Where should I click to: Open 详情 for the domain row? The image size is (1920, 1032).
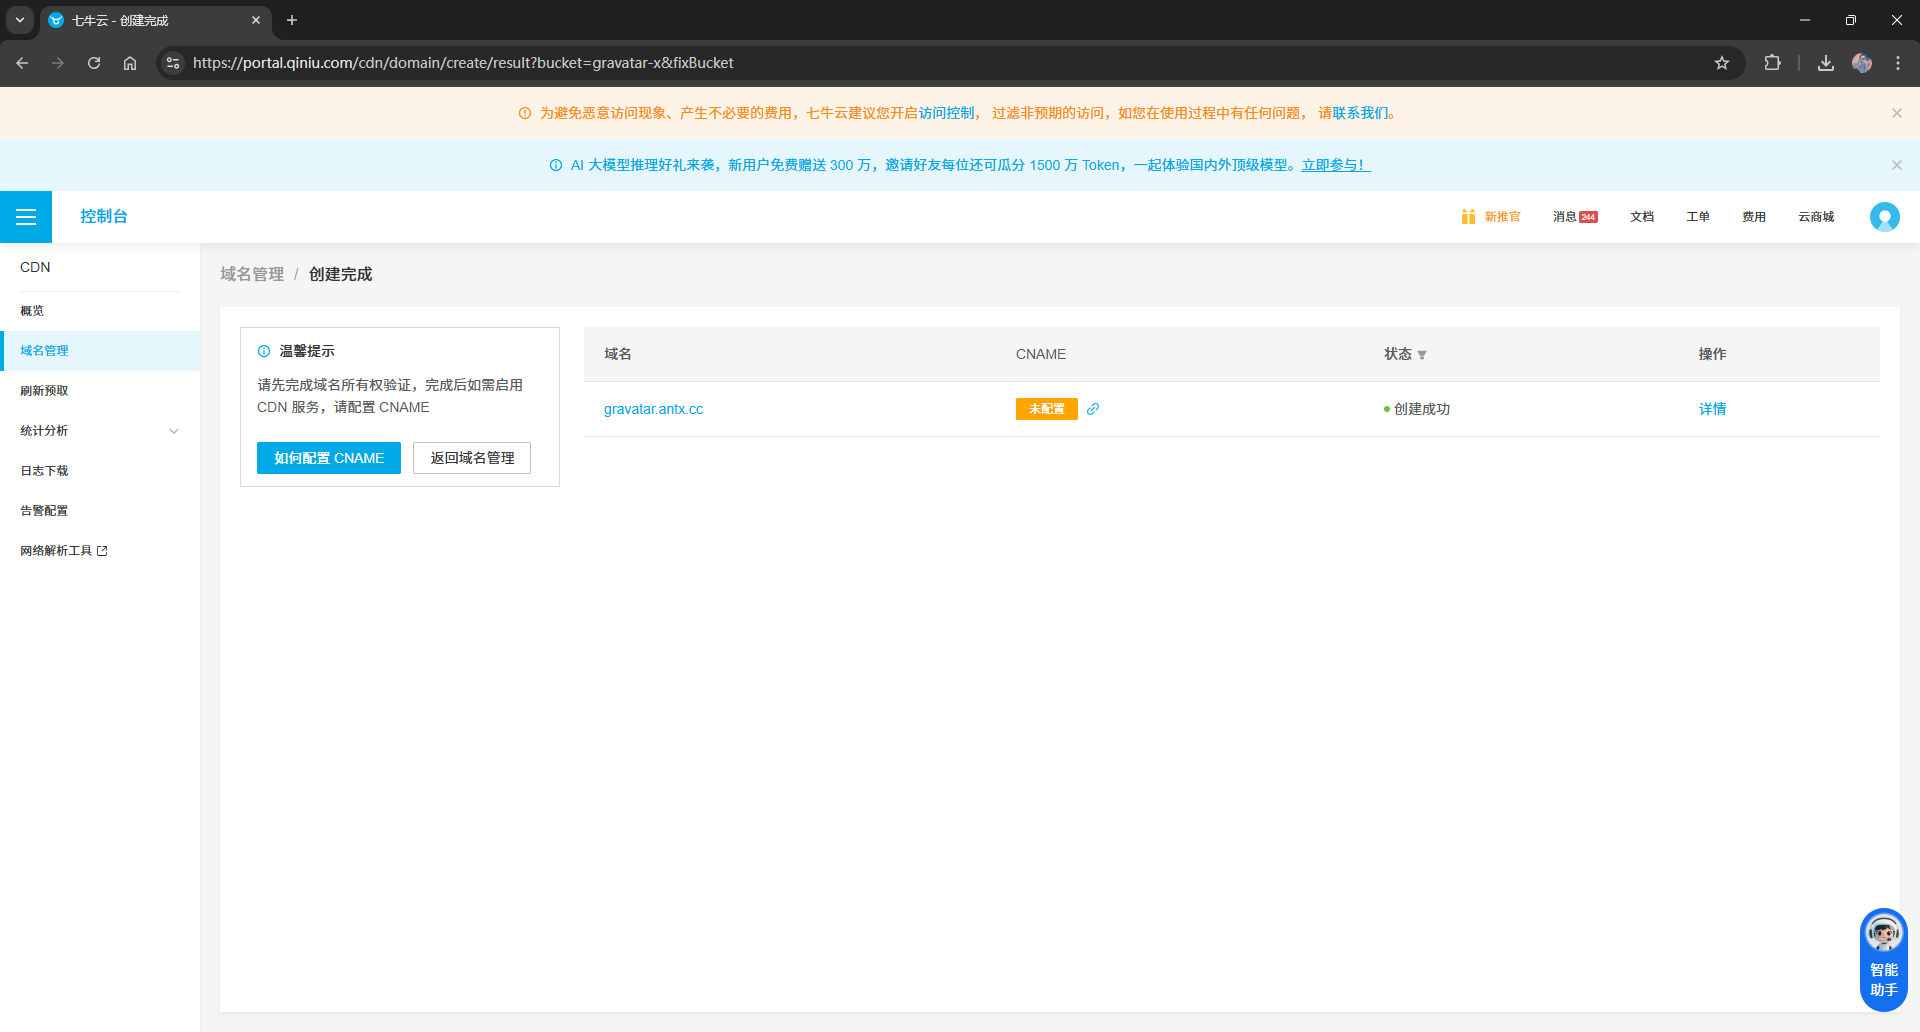(1712, 409)
